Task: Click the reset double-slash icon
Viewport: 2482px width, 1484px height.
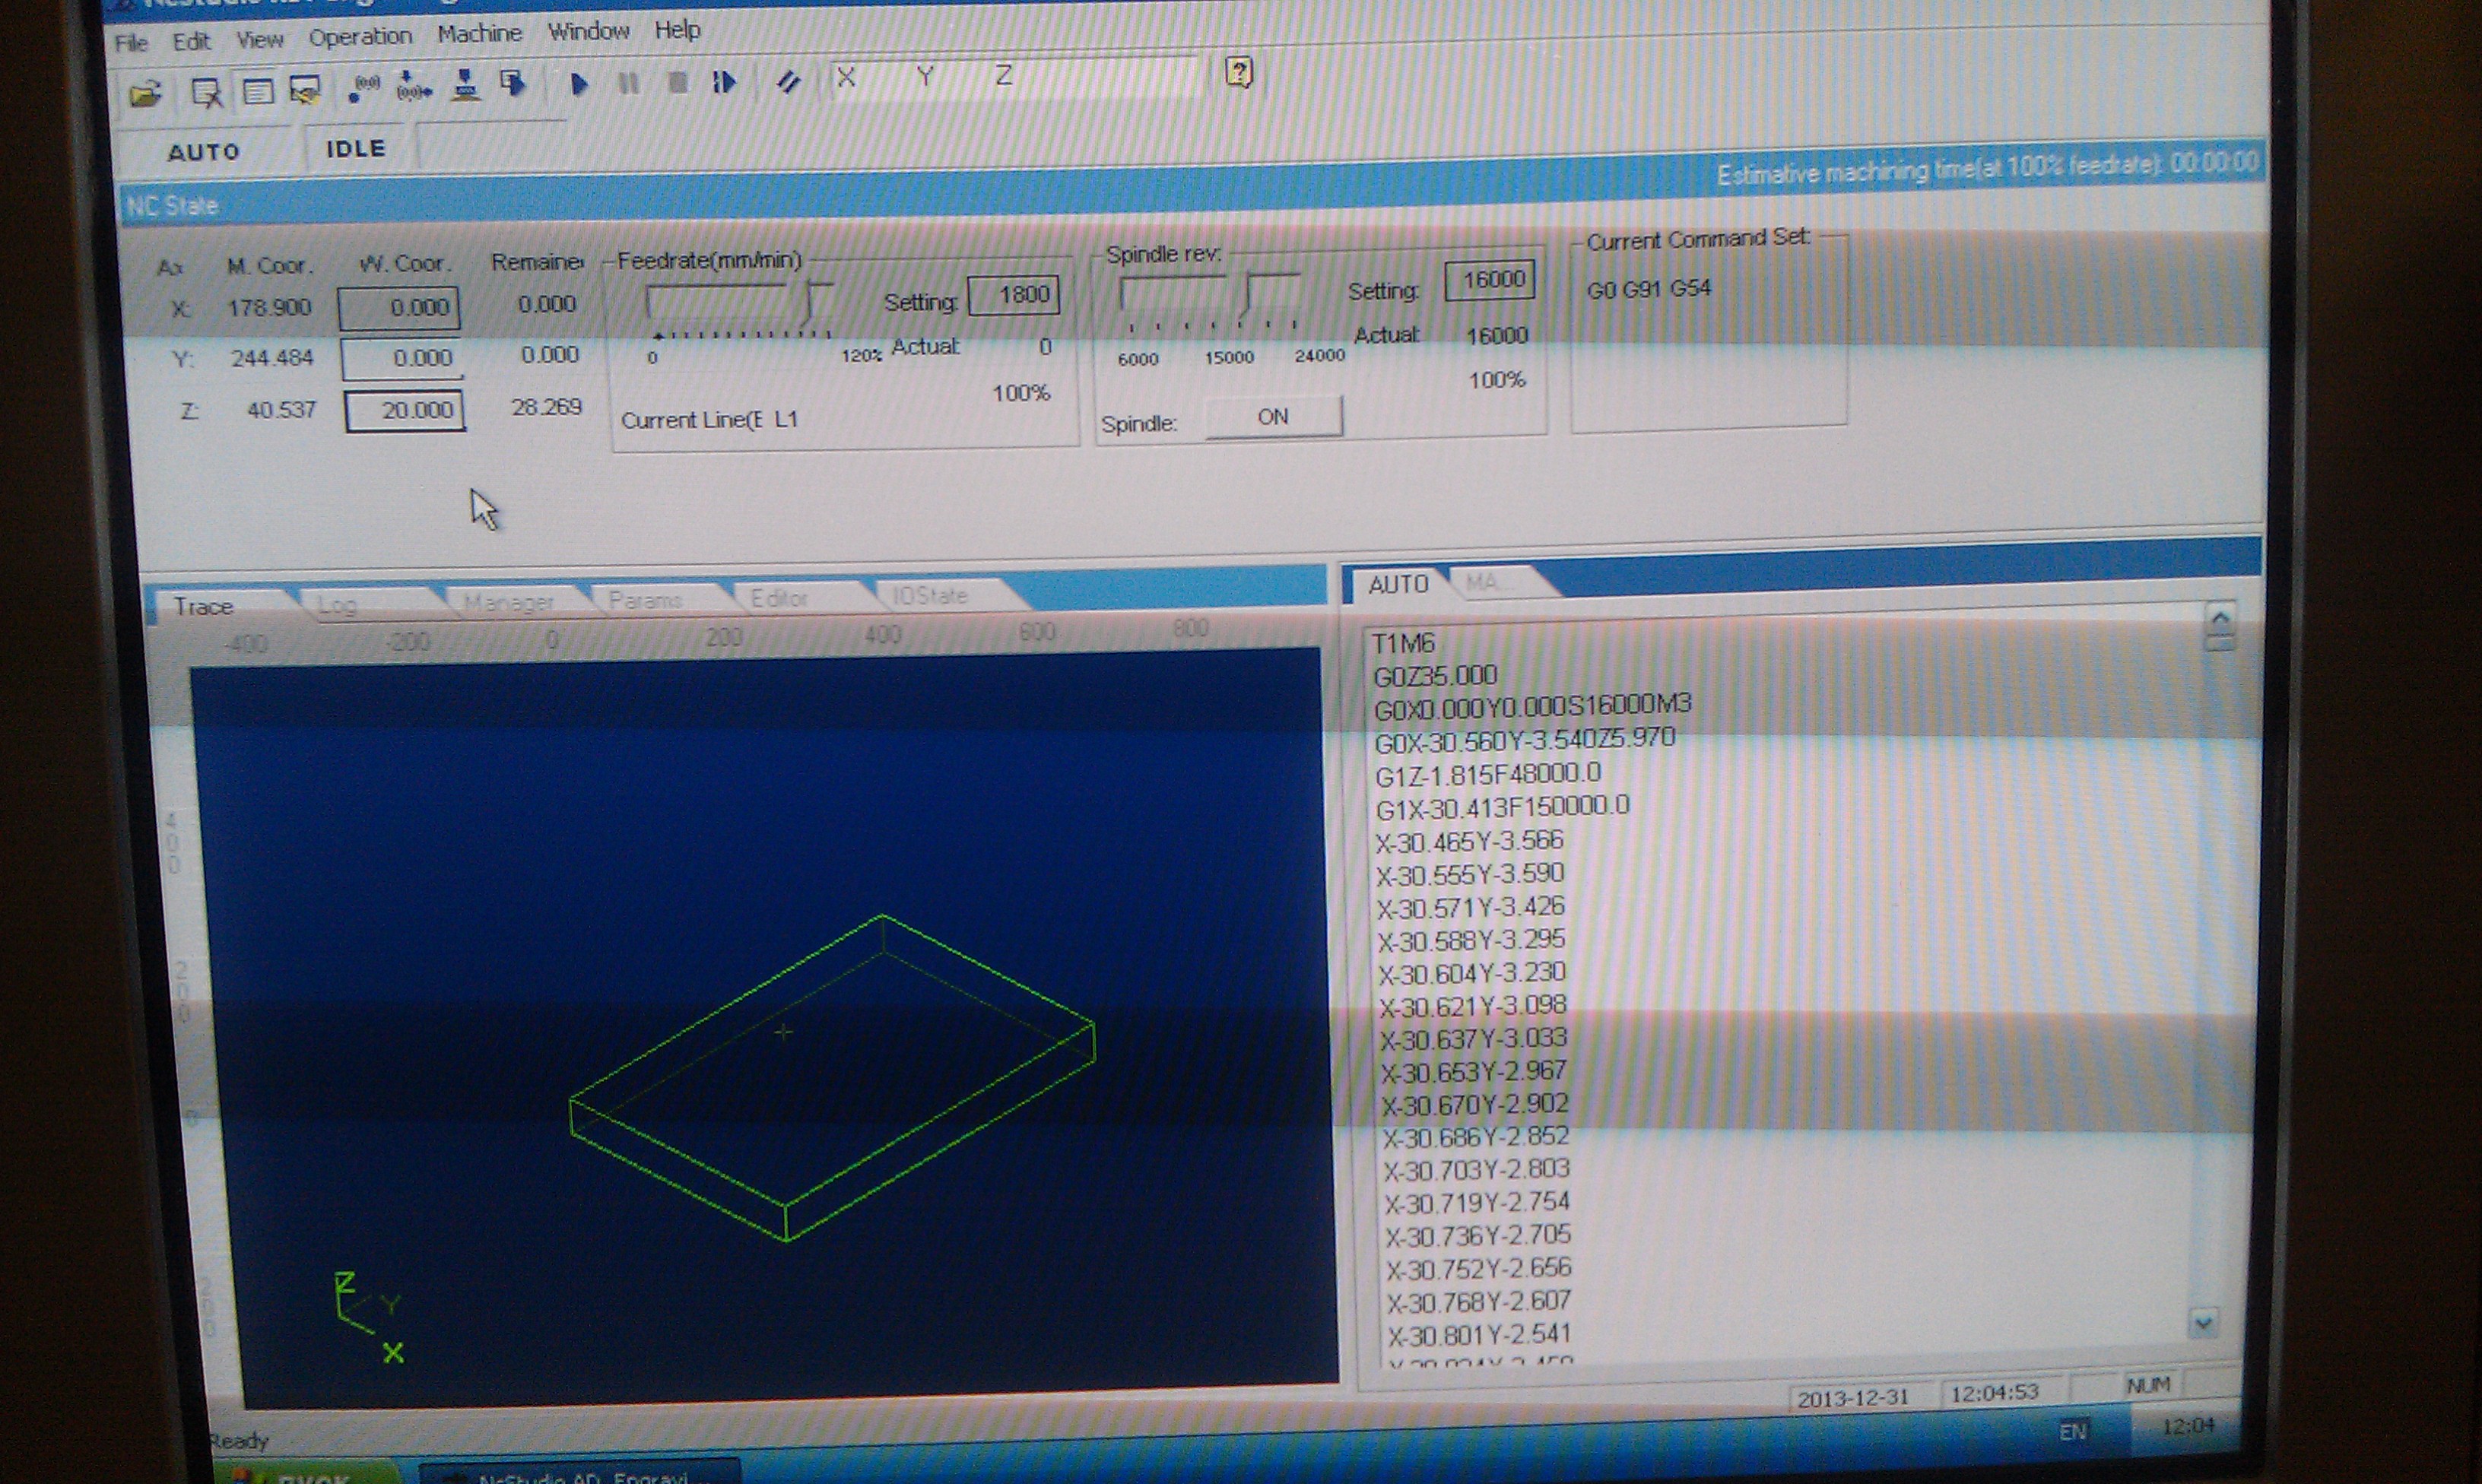Action: [788, 81]
